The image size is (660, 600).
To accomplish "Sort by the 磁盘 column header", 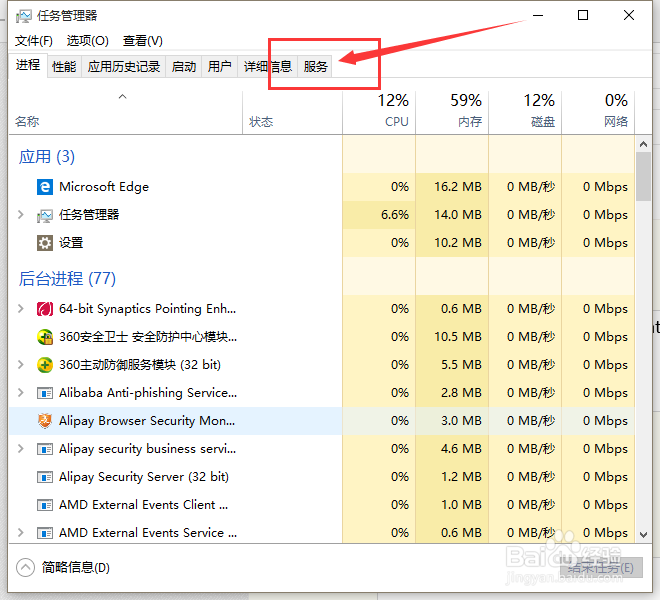I will [x=525, y=113].
